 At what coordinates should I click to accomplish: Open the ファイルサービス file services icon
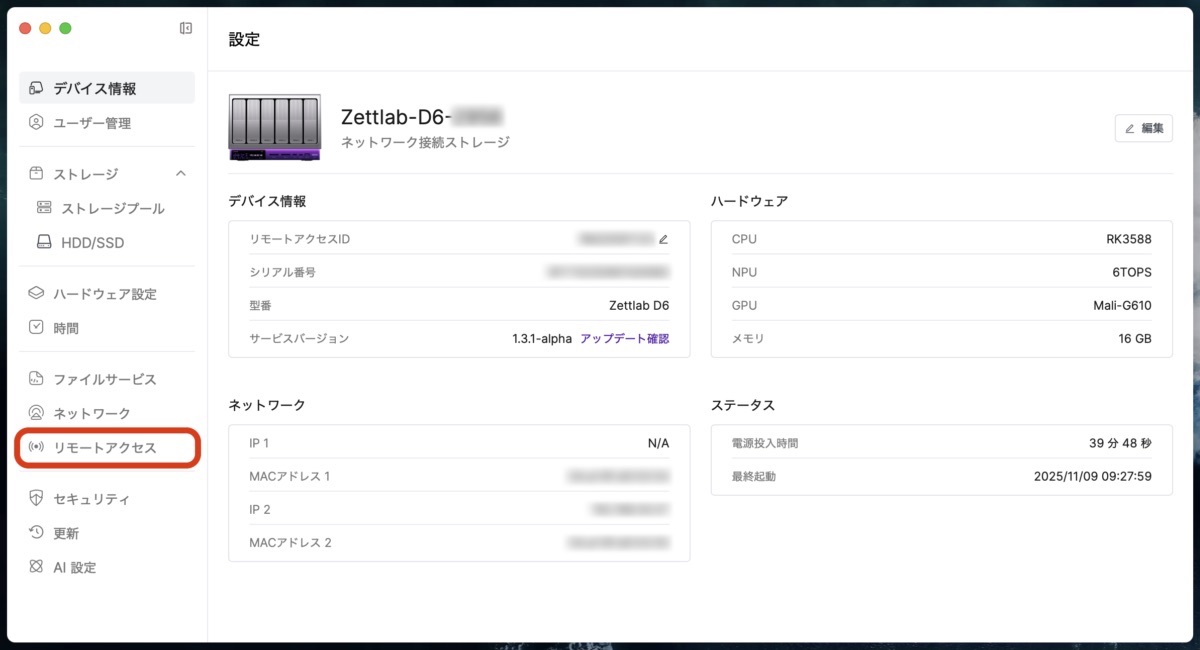click(34, 379)
